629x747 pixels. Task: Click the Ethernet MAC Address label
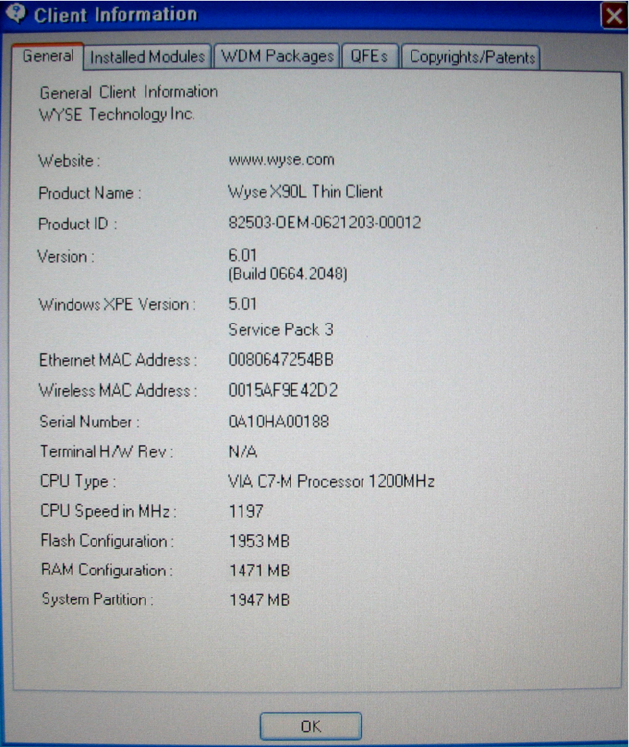pyautogui.click(x=118, y=360)
